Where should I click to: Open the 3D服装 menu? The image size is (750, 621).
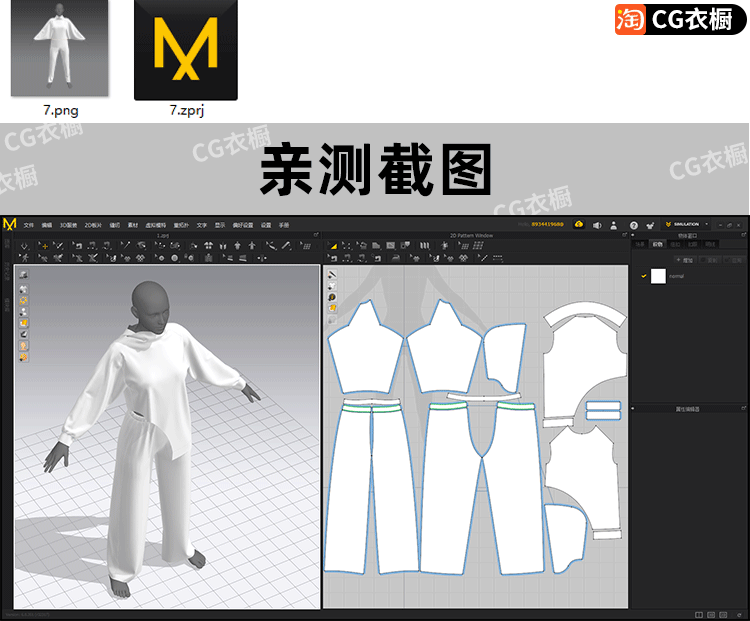[68, 225]
